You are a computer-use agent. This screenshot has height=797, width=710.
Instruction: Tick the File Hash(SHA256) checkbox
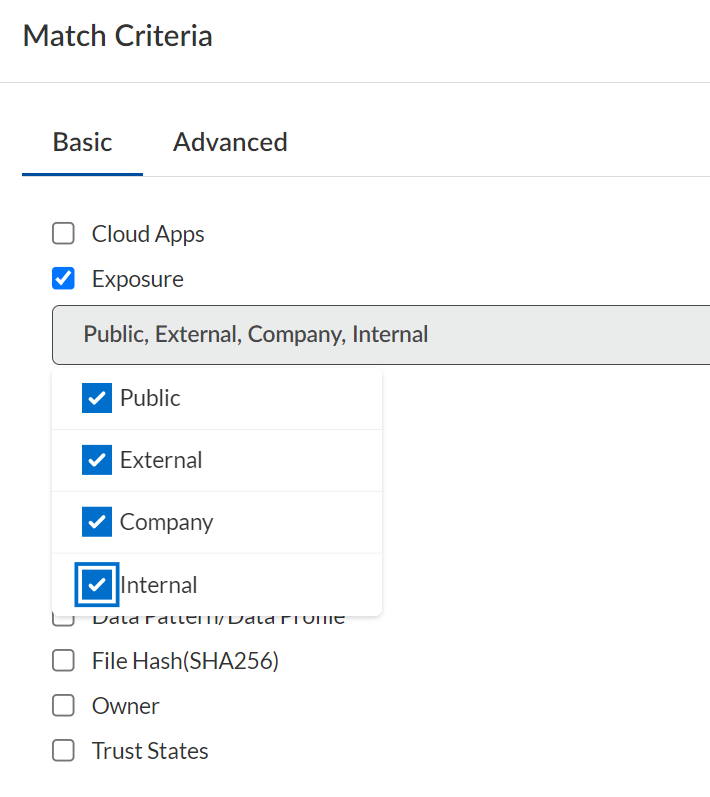pyautogui.click(x=63, y=661)
